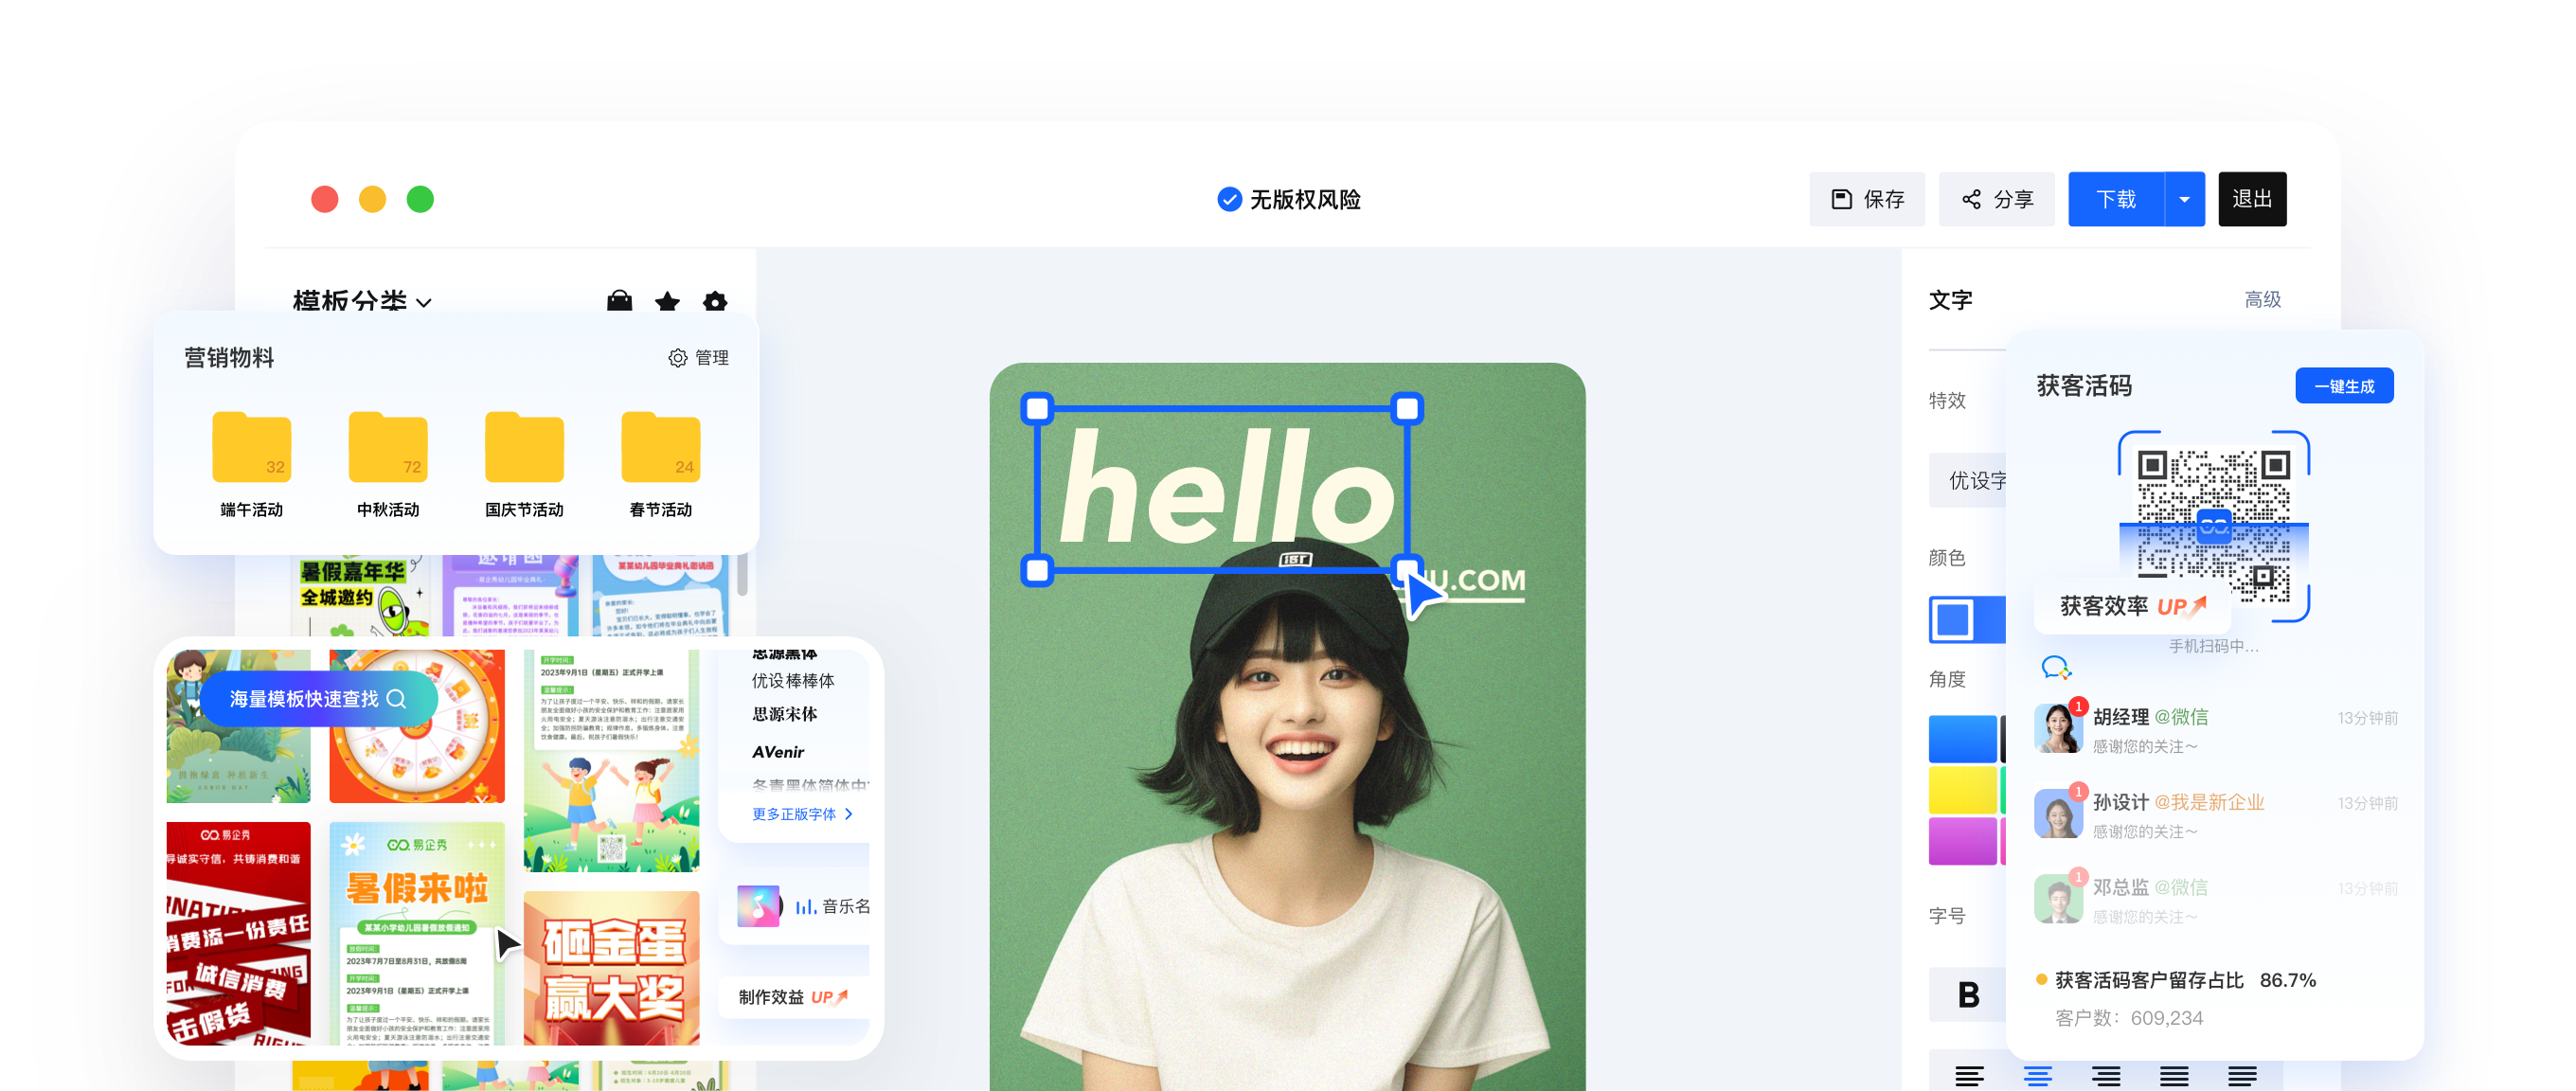Open the gear settings icon in the template panel header

(x=714, y=301)
